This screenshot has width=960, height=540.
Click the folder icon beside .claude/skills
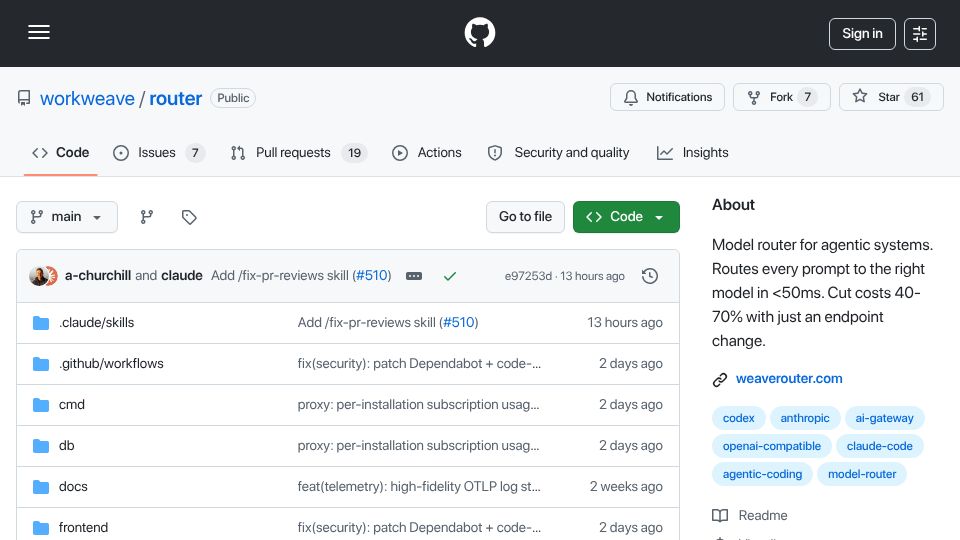pyautogui.click(x=41, y=323)
